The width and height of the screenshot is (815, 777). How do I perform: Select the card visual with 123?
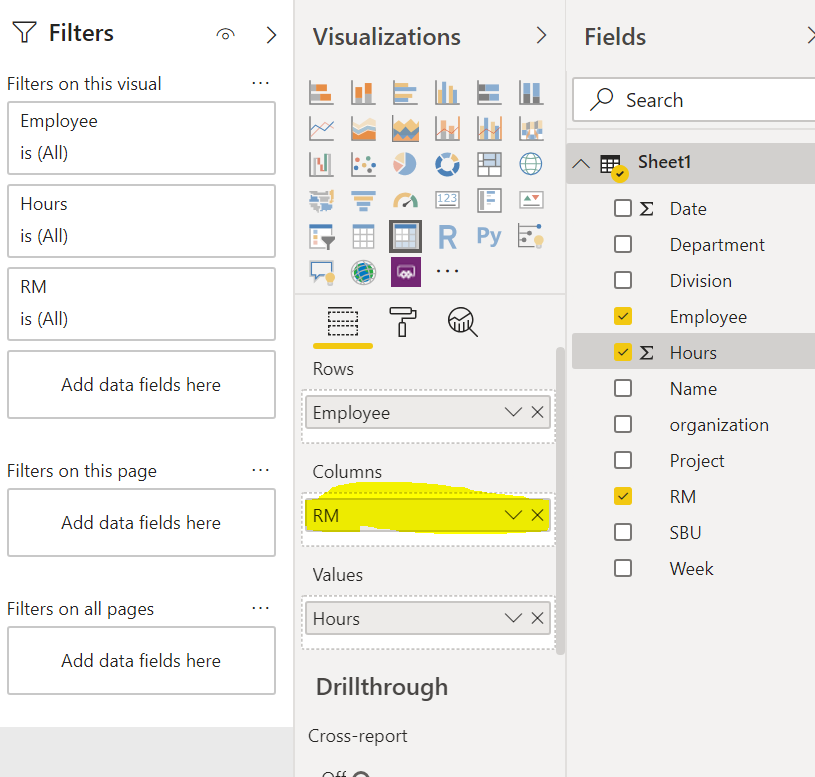coord(447,200)
